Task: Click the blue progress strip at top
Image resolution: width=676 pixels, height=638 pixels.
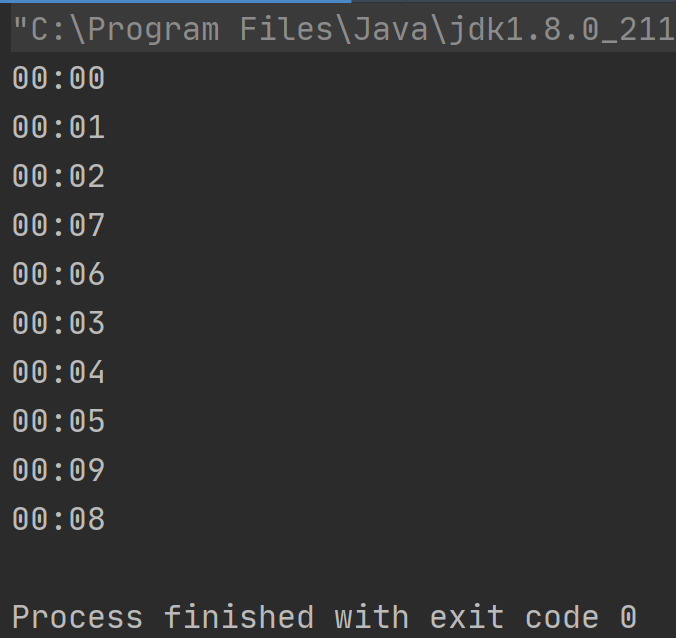Action: click(x=176, y=1)
